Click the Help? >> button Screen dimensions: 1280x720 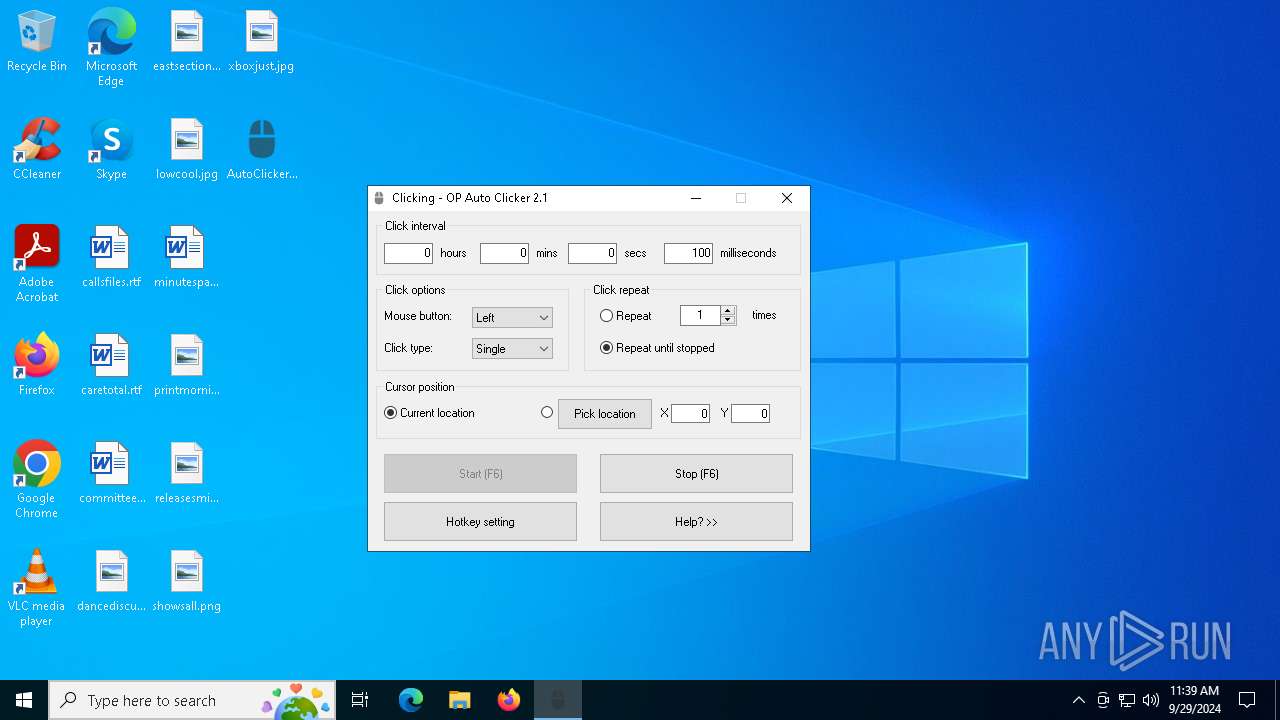[696, 522]
